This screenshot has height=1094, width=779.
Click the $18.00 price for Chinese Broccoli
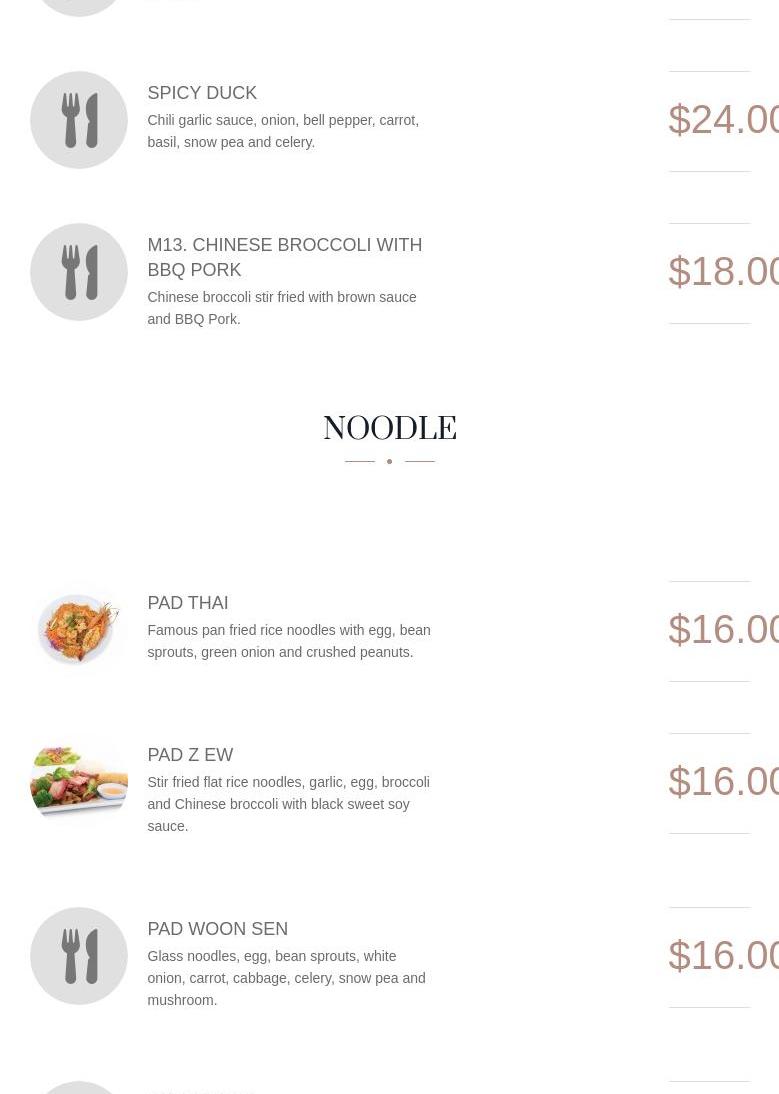[x=722, y=272]
